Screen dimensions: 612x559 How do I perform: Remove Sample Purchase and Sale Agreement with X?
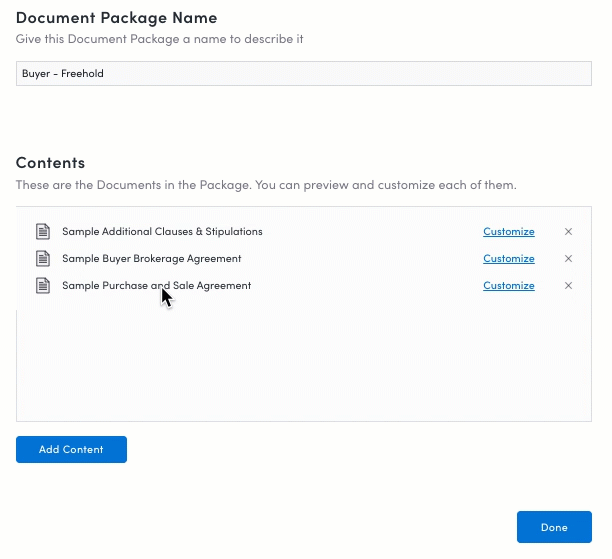pos(568,285)
